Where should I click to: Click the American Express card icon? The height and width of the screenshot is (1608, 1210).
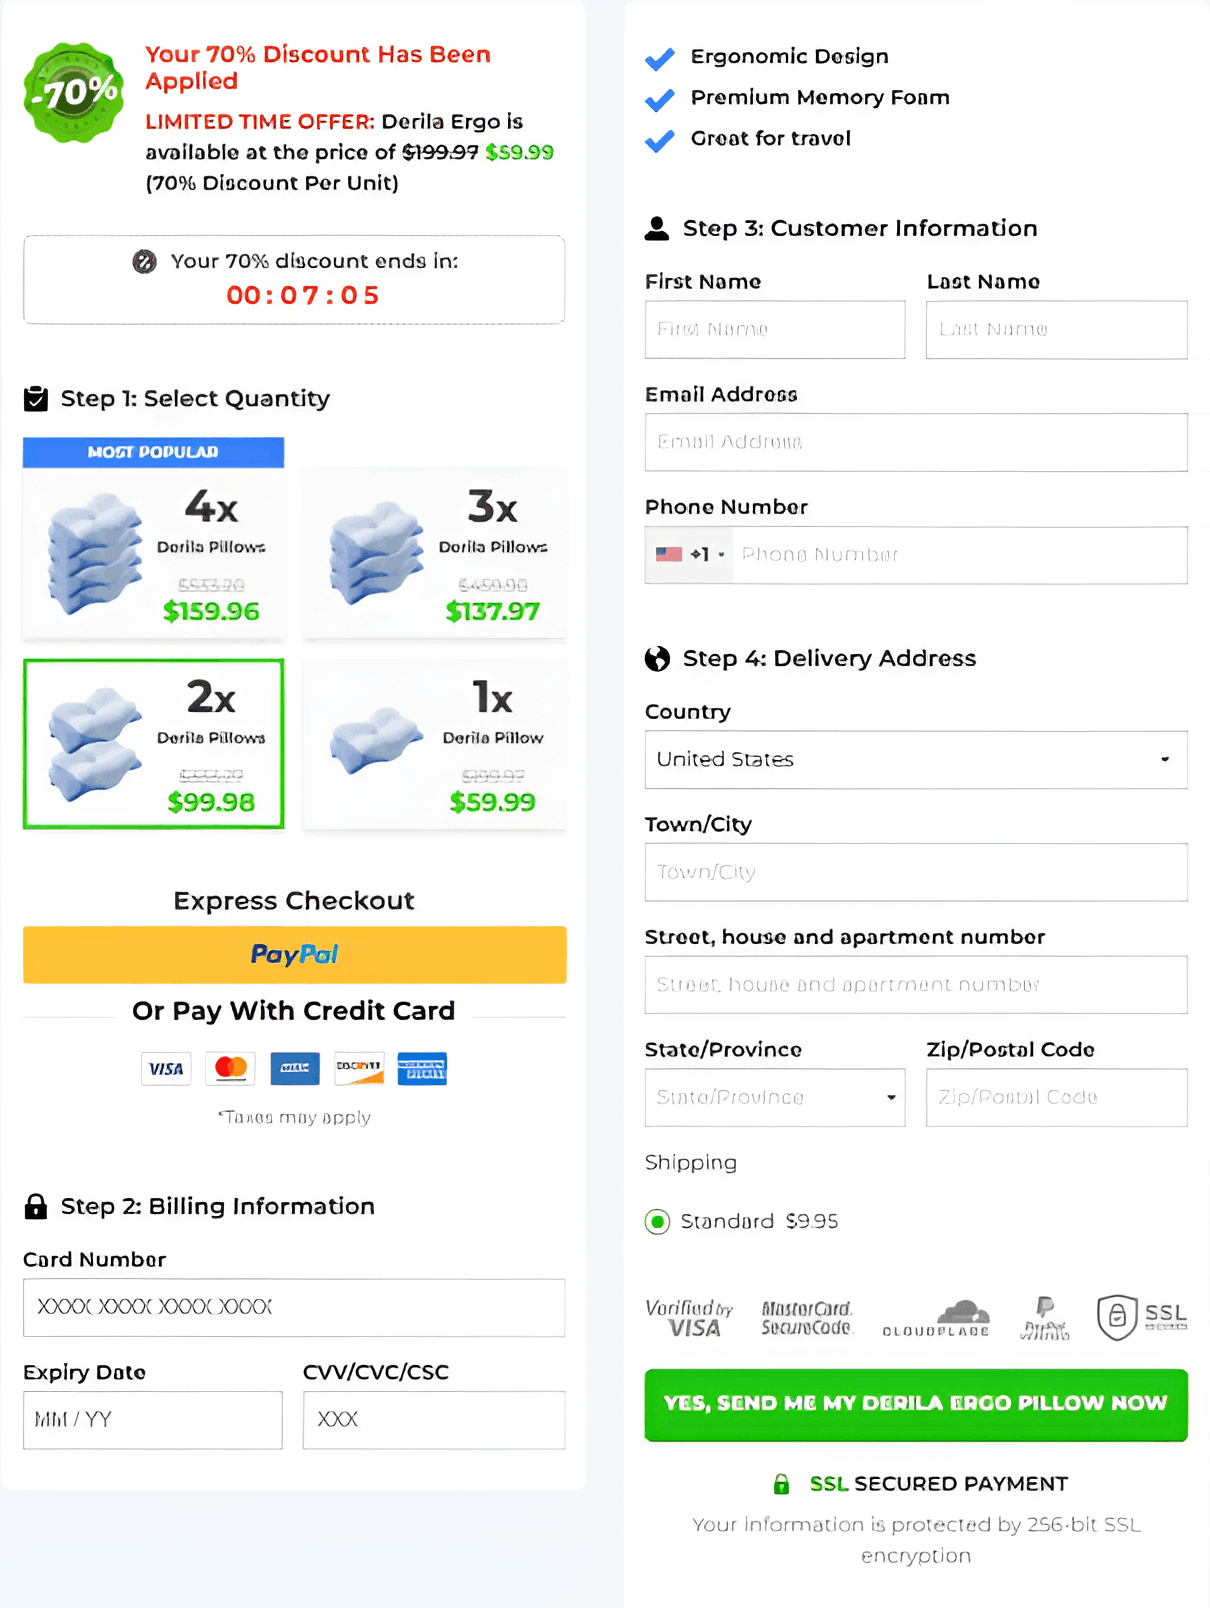coord(422,1069)
